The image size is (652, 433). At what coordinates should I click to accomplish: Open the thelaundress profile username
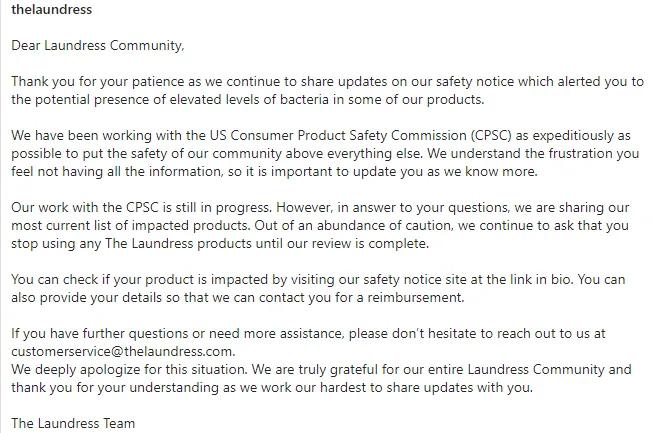[x=51, y=10]
